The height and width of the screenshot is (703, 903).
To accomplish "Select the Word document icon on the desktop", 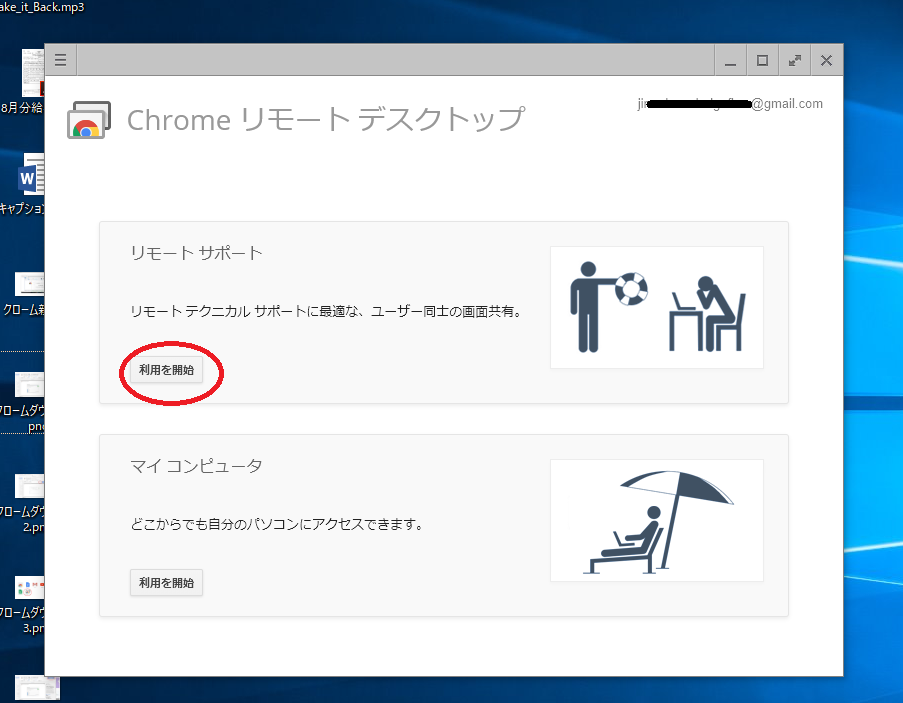I will coord(30,174).
